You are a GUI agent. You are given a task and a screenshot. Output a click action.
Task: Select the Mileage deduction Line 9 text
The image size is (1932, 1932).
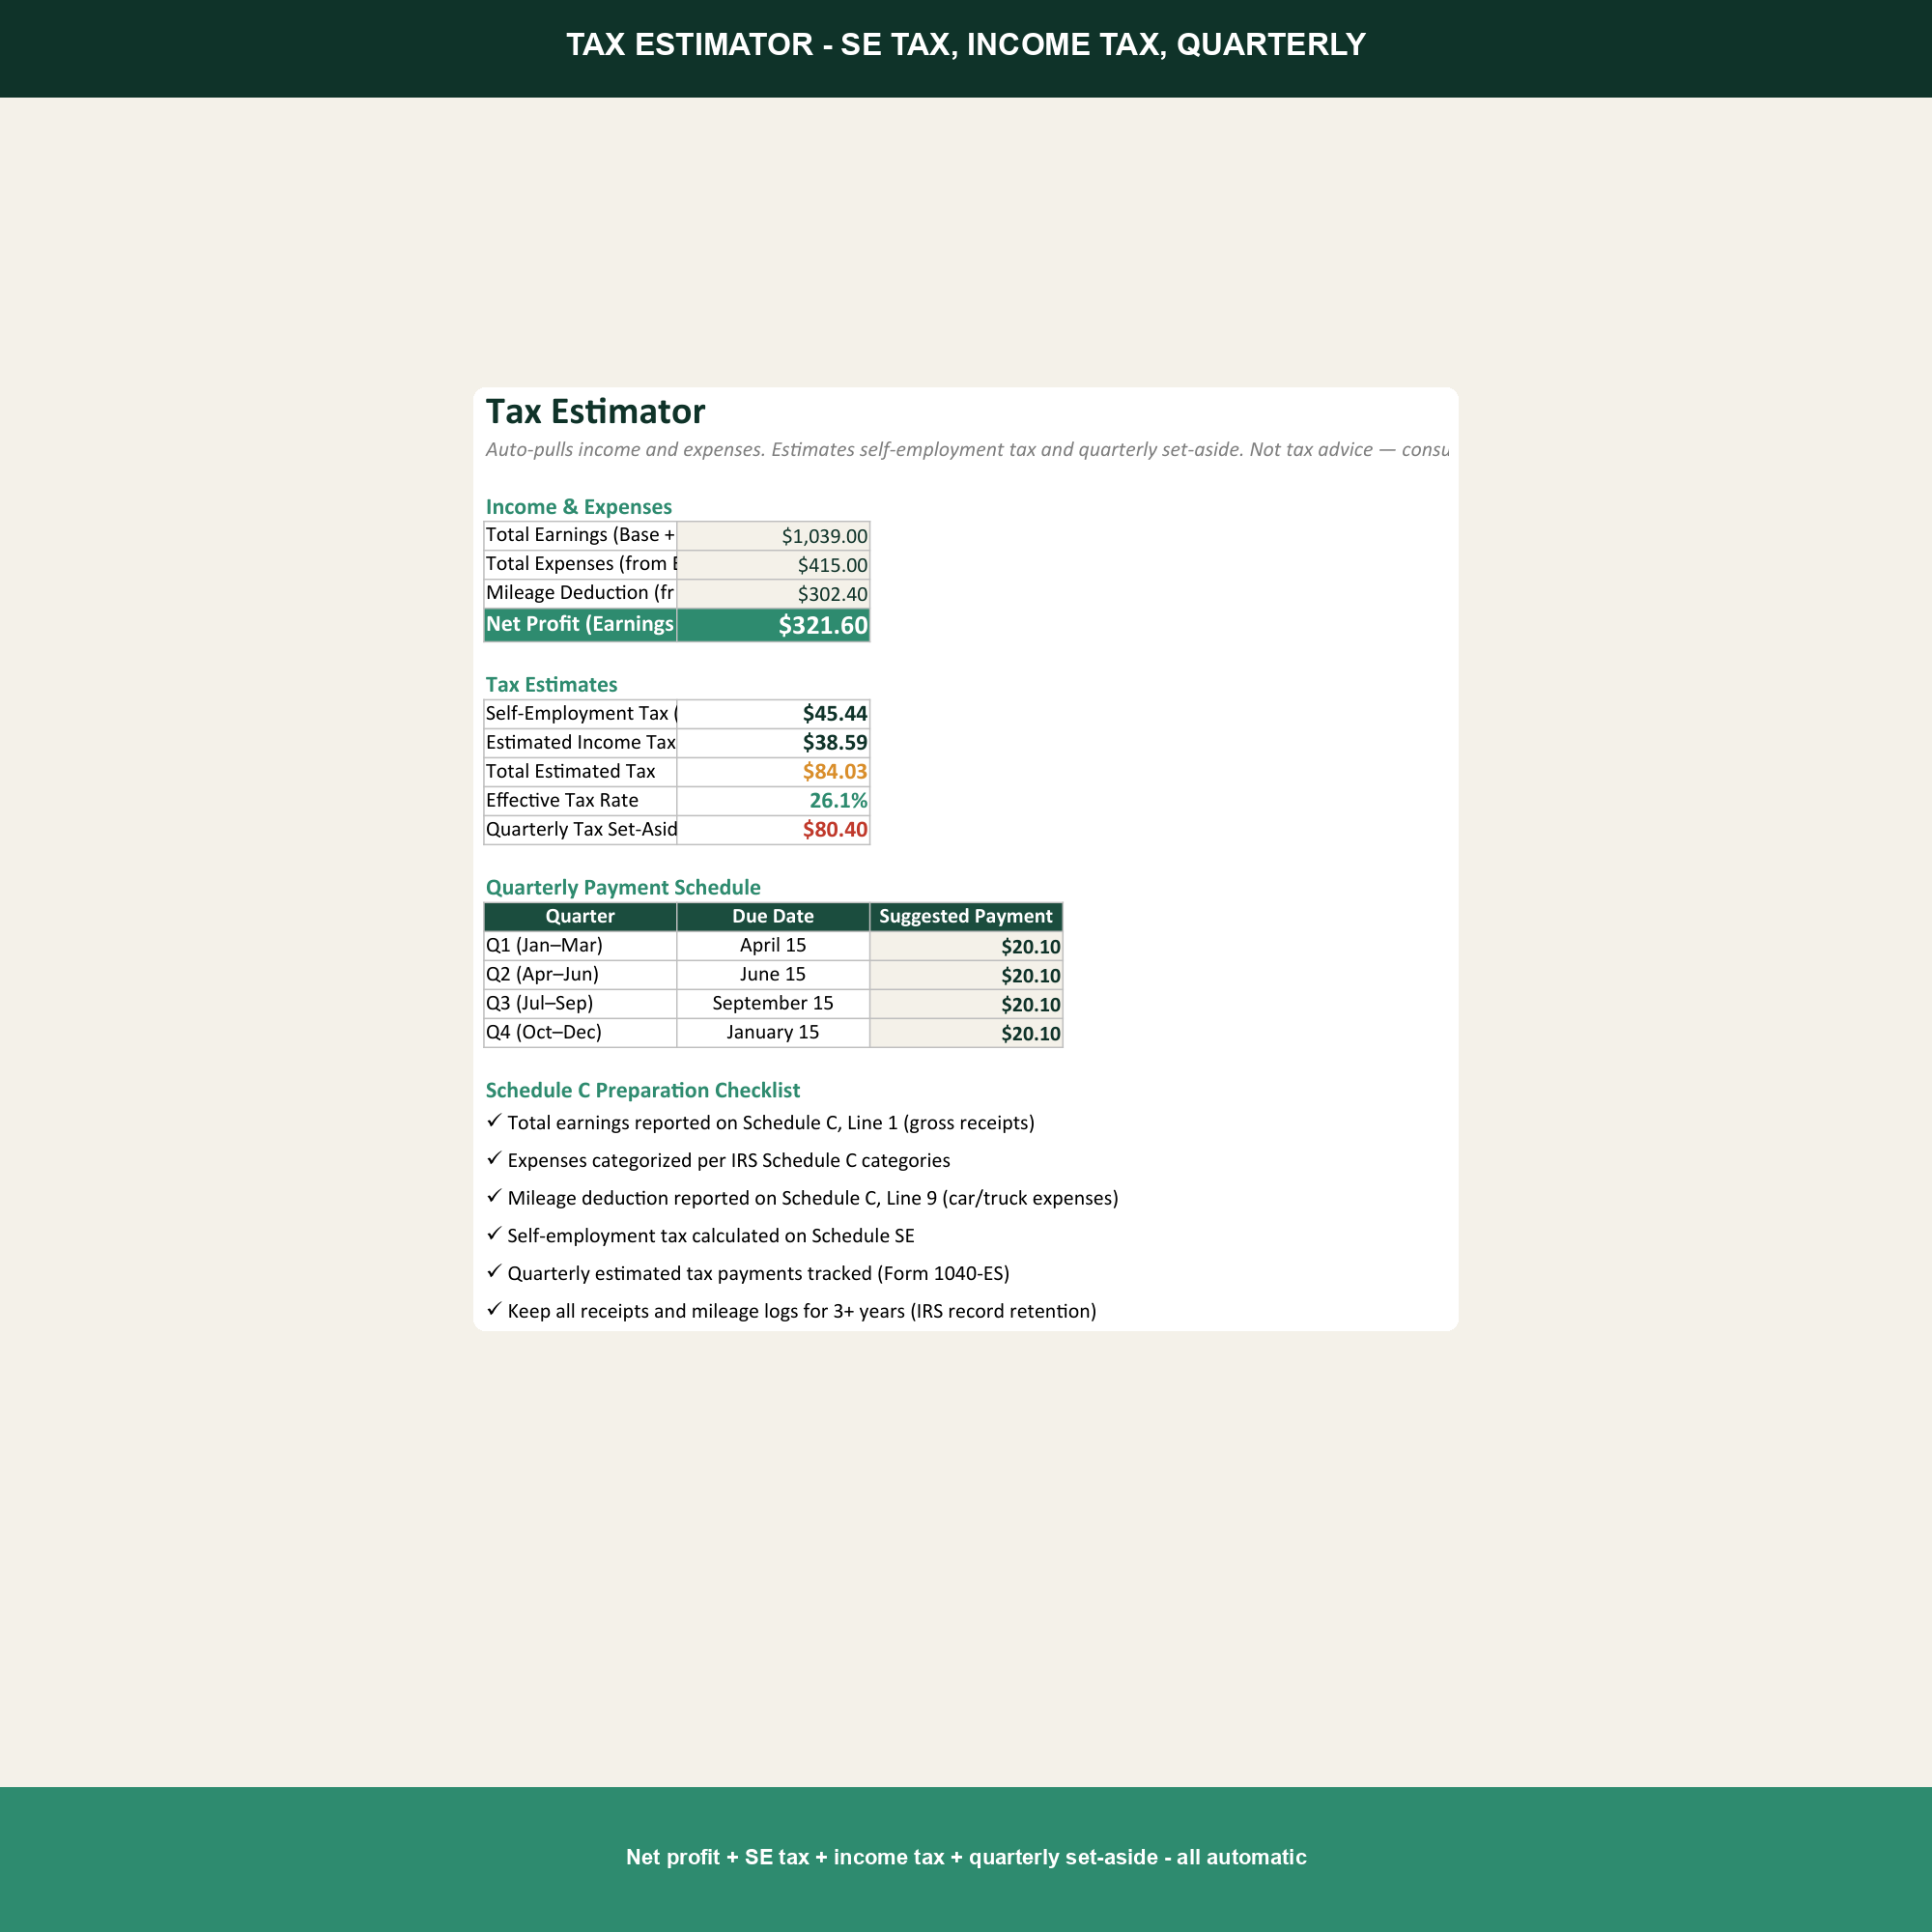click(813, 1198)
